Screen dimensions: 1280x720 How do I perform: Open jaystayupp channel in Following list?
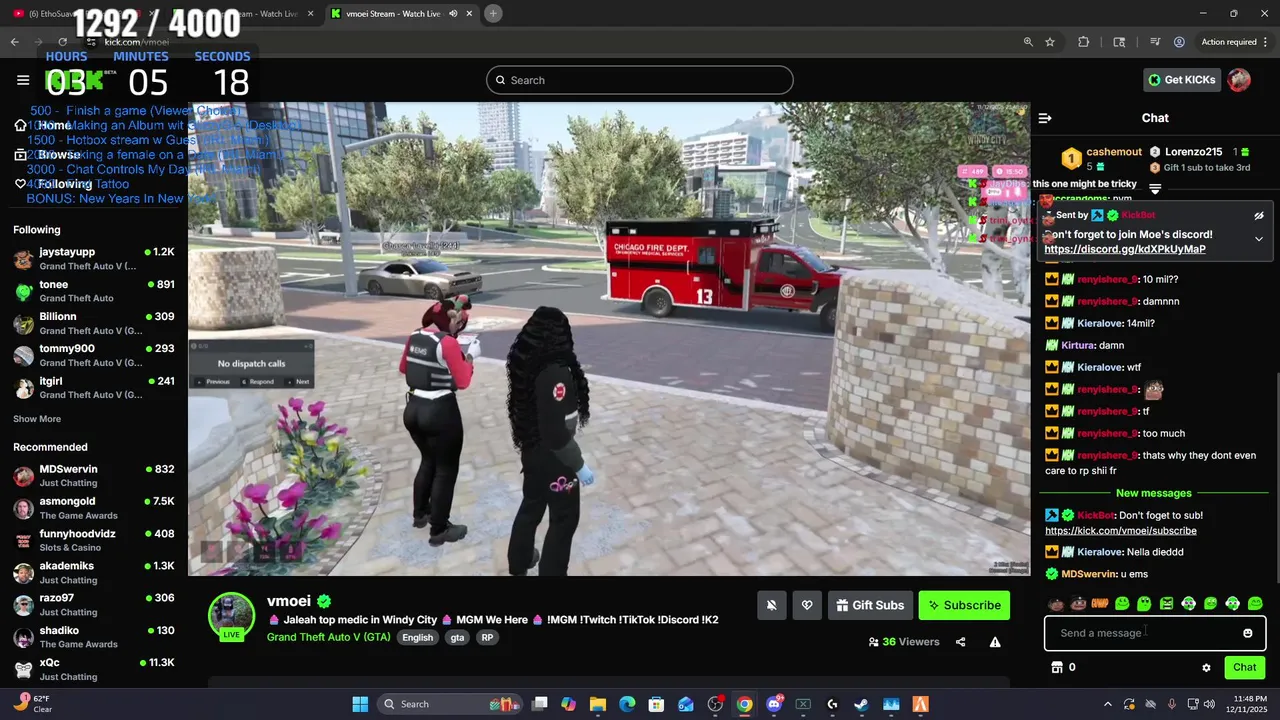coord(94,259)
